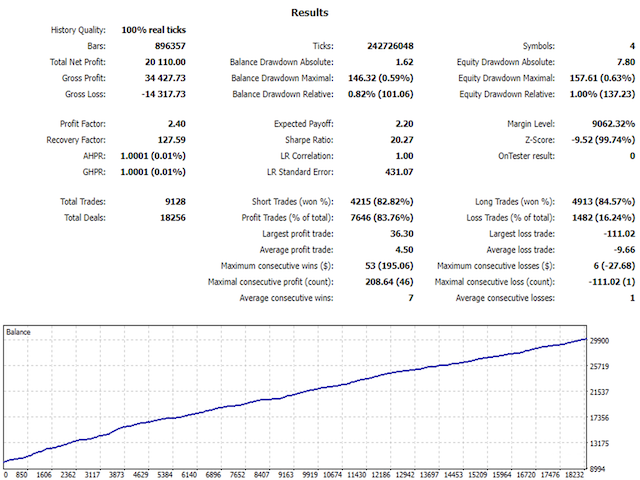Click Equity Drawdown Absolute value 7.80

pyautogui.click(x=626, y=62)
